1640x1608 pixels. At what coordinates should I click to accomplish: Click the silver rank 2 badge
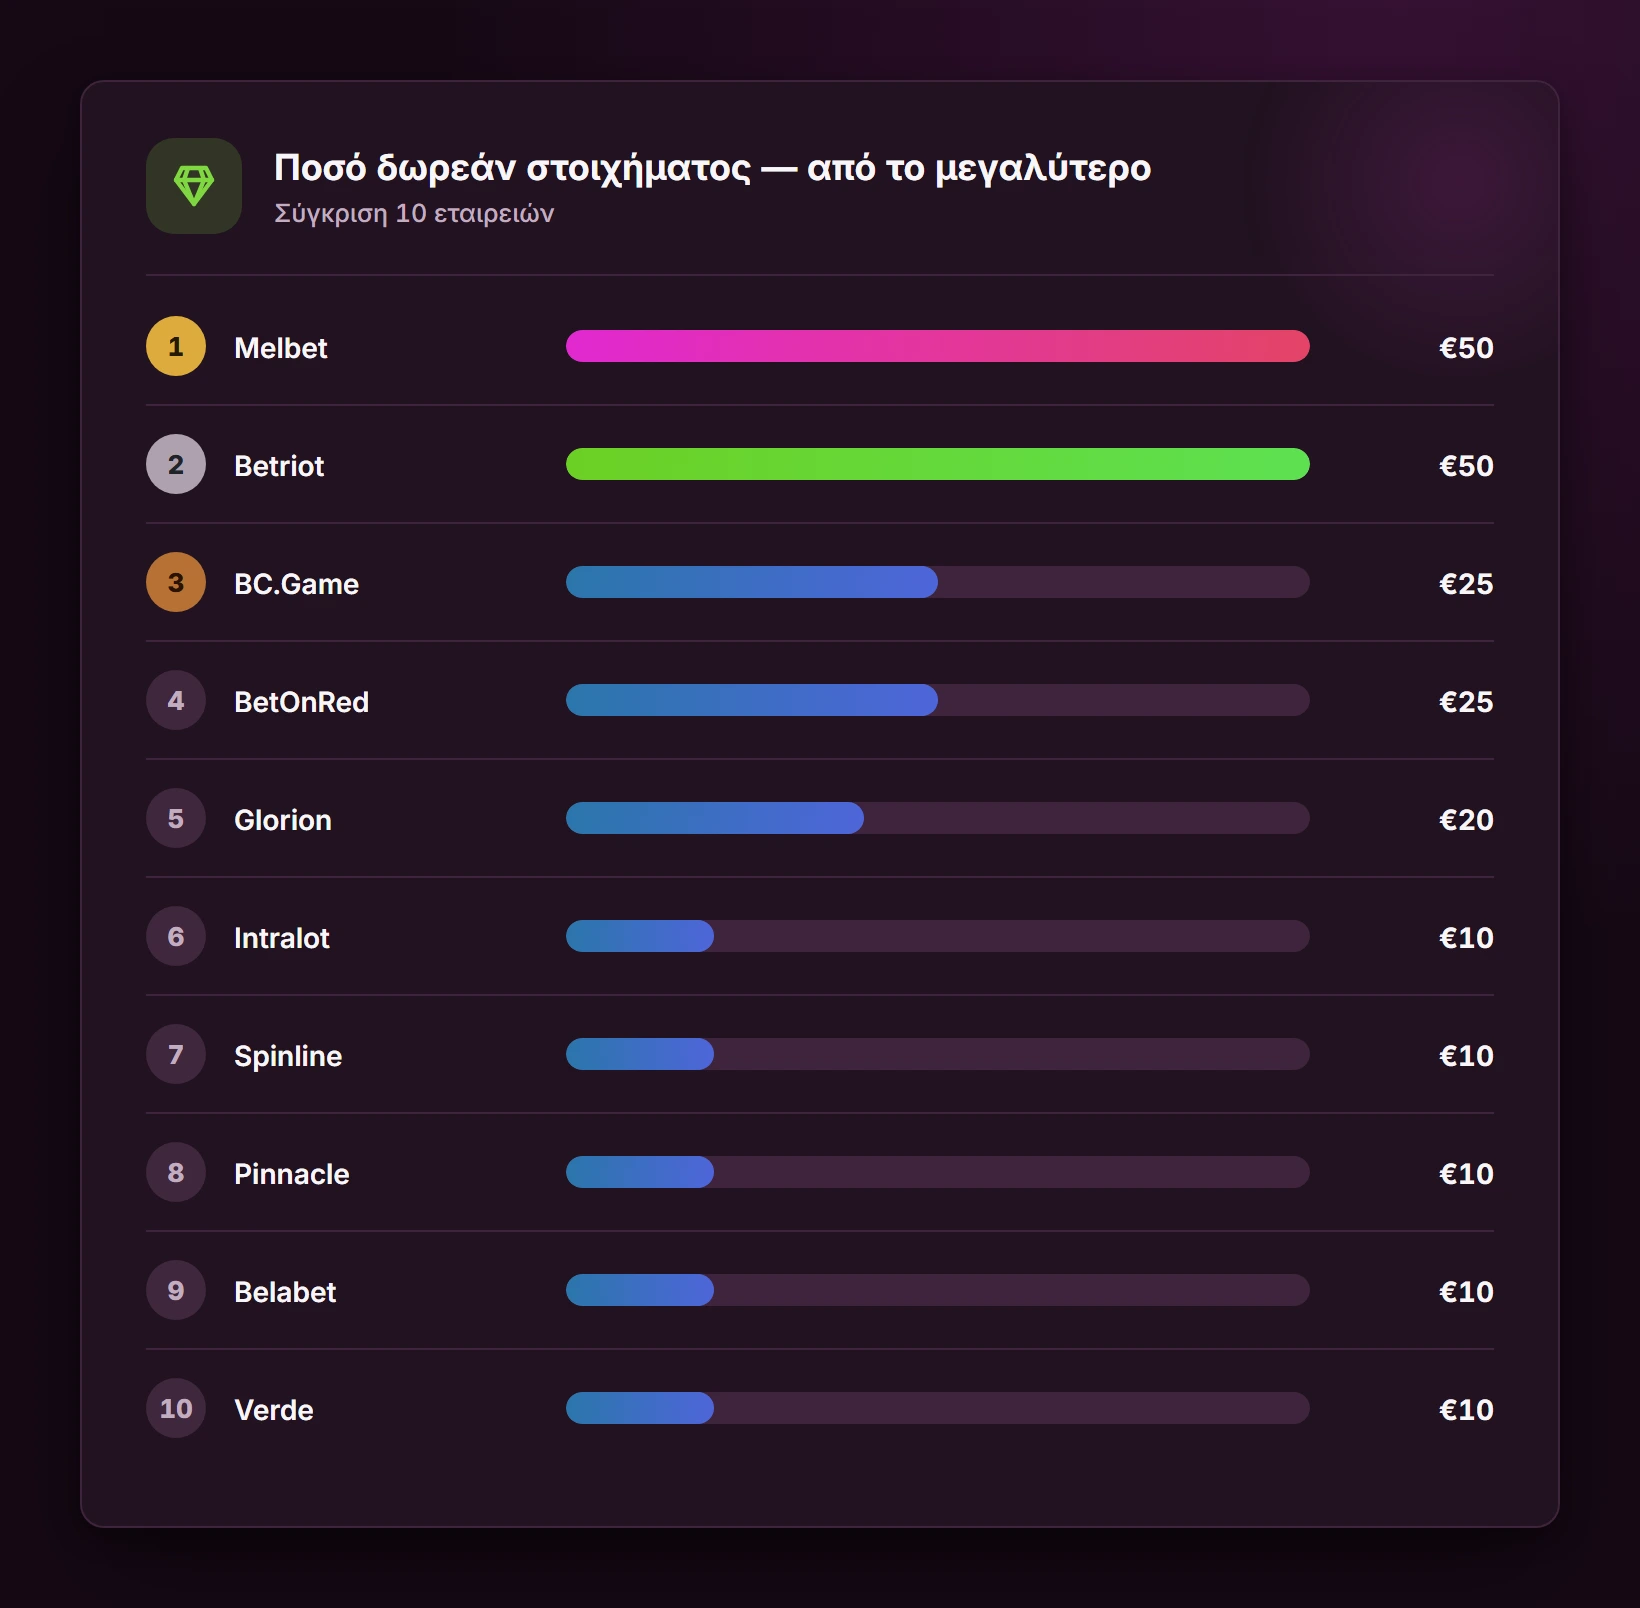point(176,464)
